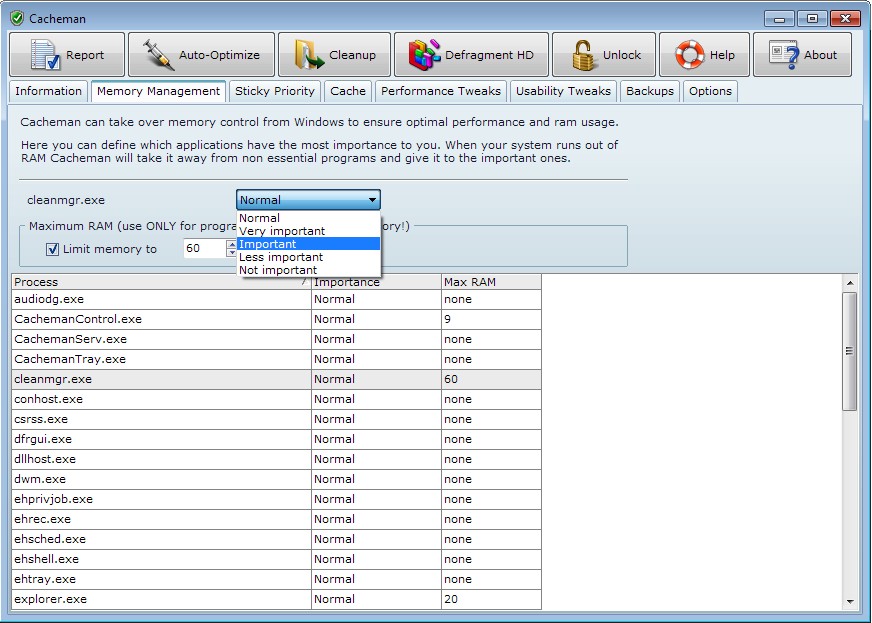Sort by the Process column header
Image resolution: width=872 pixels, height=623 pixels.
pyautogui.click(x=161, y=282)
